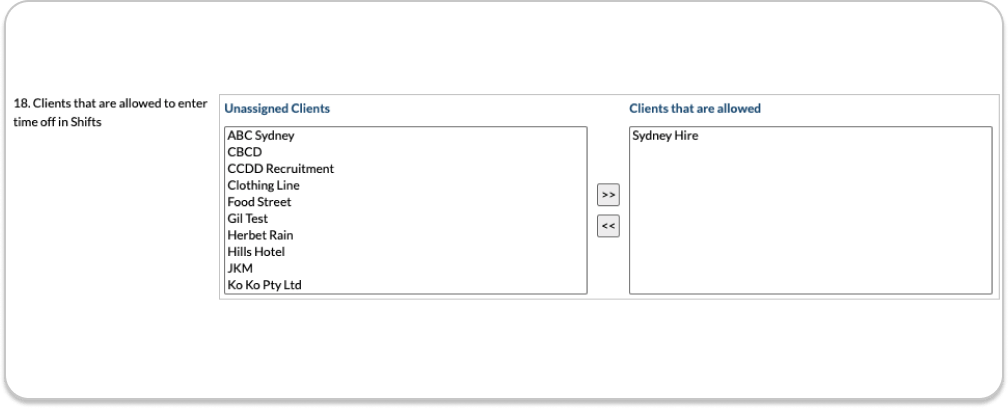
Task: Select ABC Sydney in Unassigned Clients
Action: (260, 136)
